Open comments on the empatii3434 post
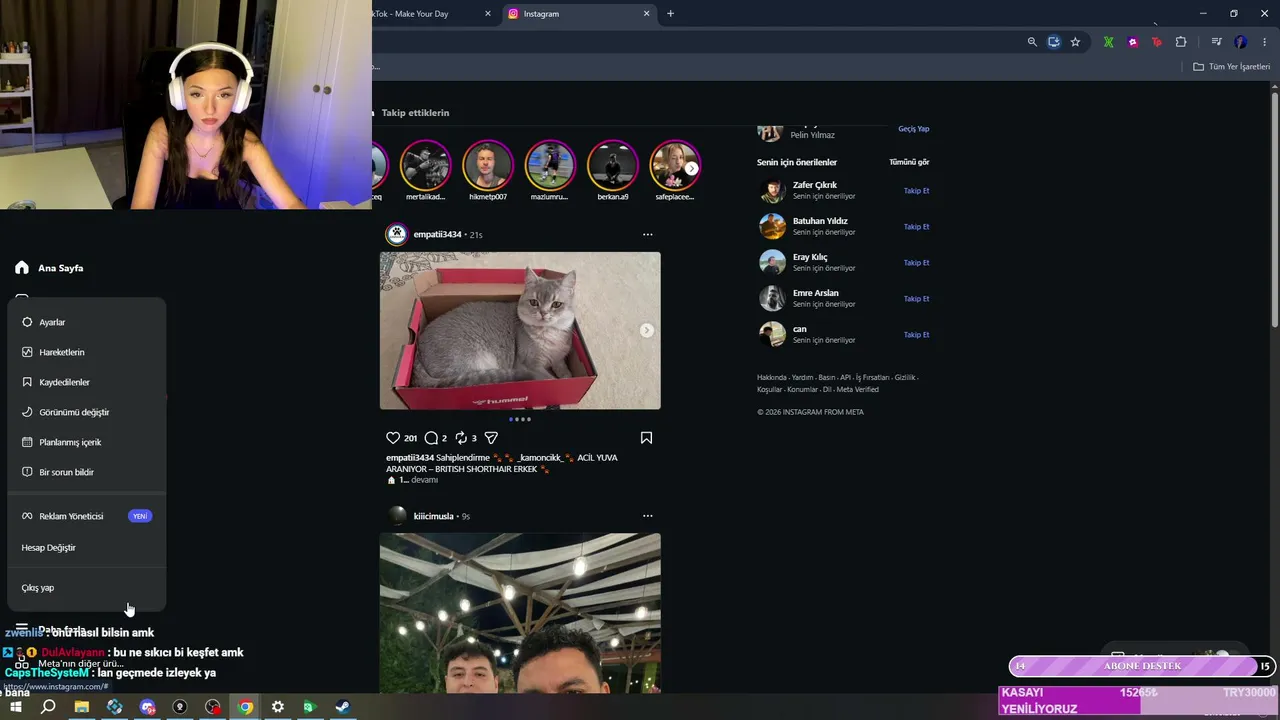This screenshot has width=1280, height=720. click(x=431, y=438)
